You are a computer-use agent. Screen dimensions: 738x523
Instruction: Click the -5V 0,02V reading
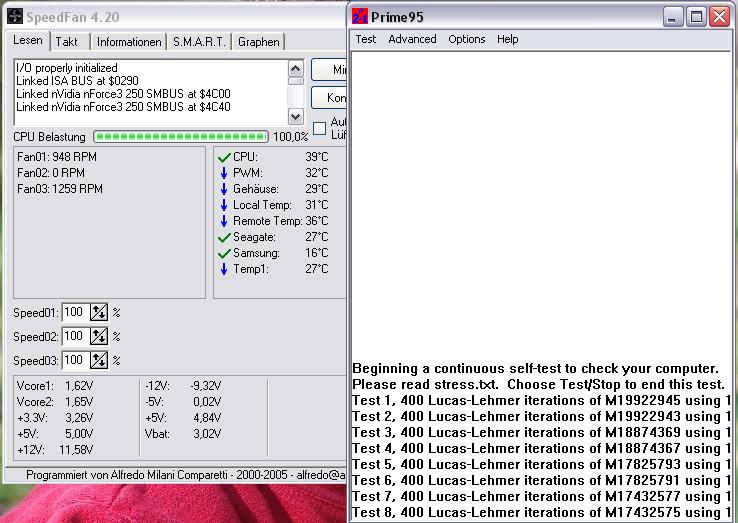tap(183, 402)
